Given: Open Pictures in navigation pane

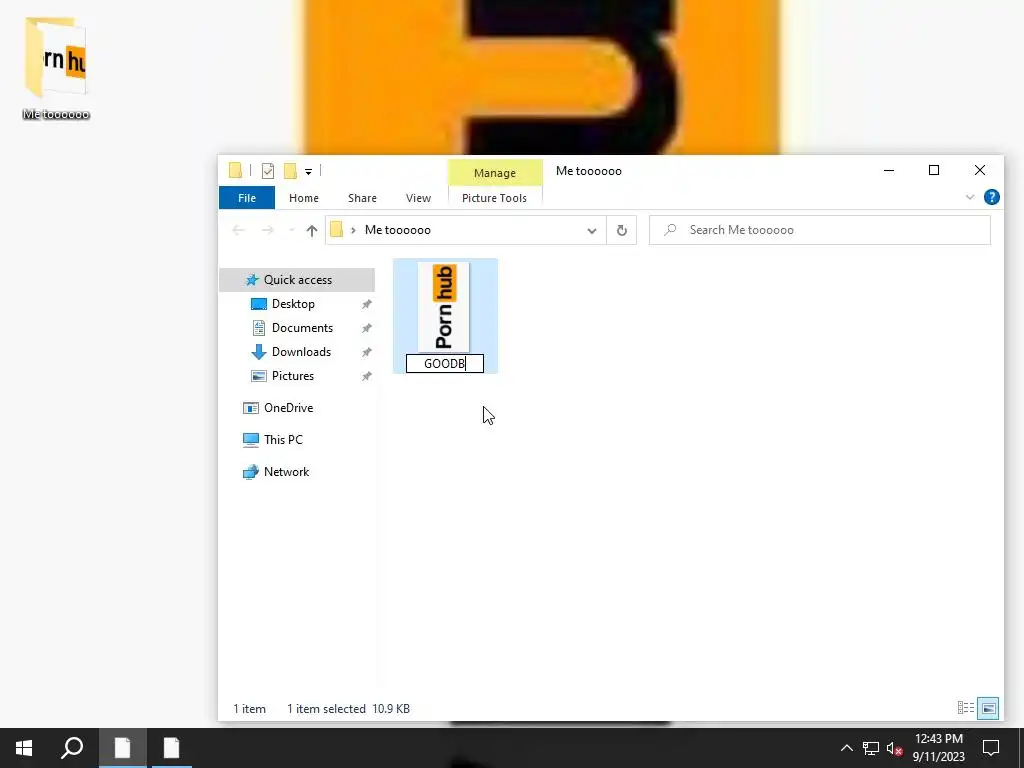Looking at the screenshot, I should (x=293, y=376).
